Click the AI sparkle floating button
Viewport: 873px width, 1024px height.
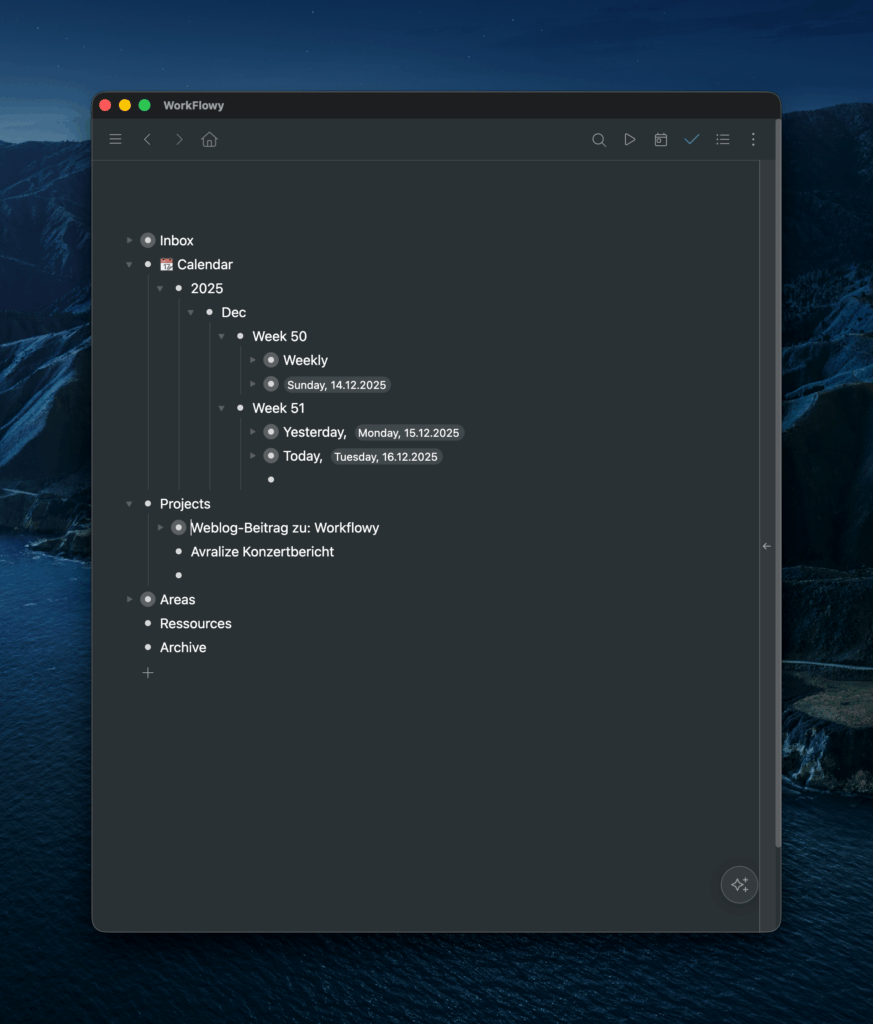coord(740,885)
